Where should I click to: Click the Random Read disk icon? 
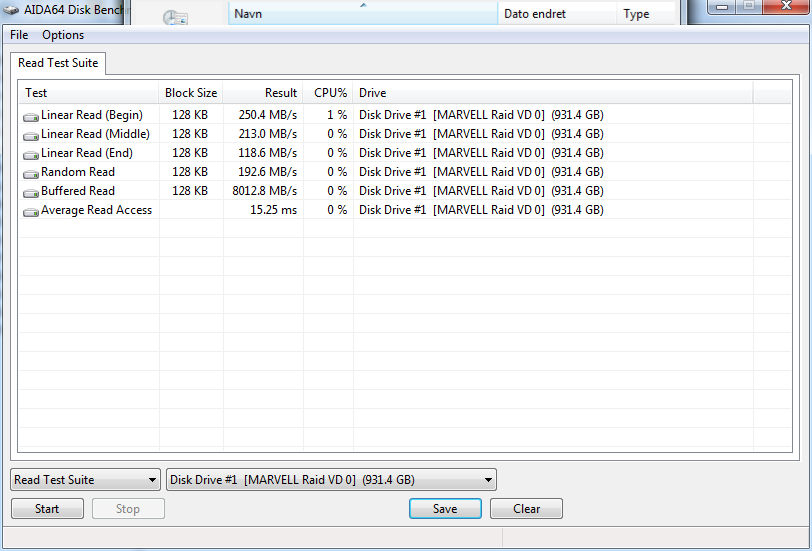31,173
